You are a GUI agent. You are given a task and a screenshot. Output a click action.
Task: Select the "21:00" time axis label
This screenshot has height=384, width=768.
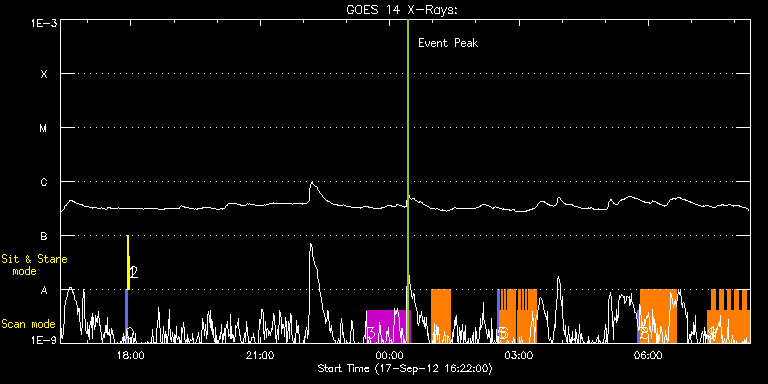[260, 355]
